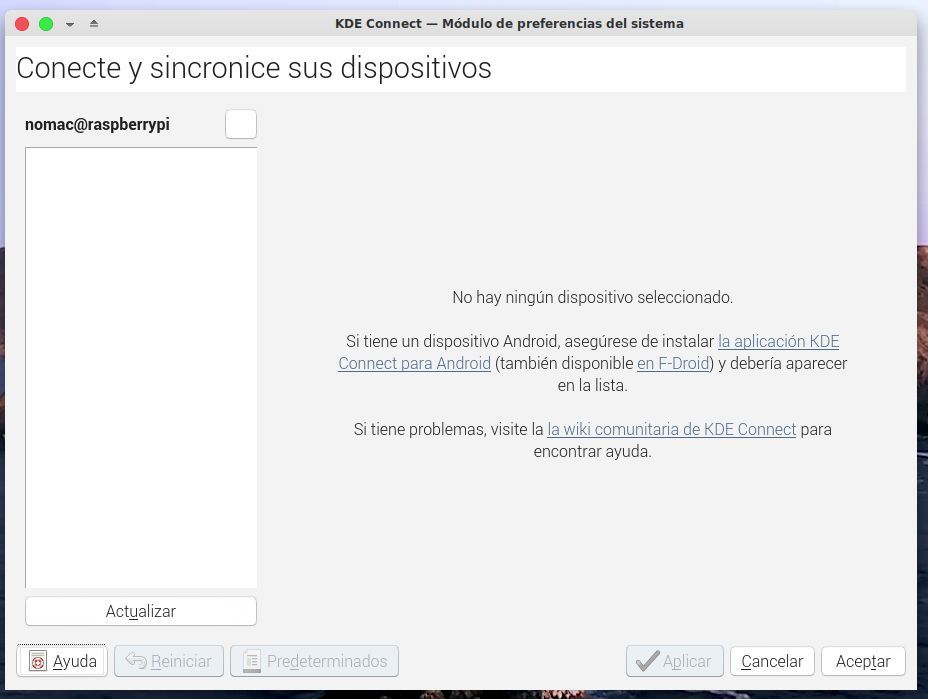The width and height of the screenshot is (928, 699).
Task: Click the Reiniciar button
Action: 169,661
